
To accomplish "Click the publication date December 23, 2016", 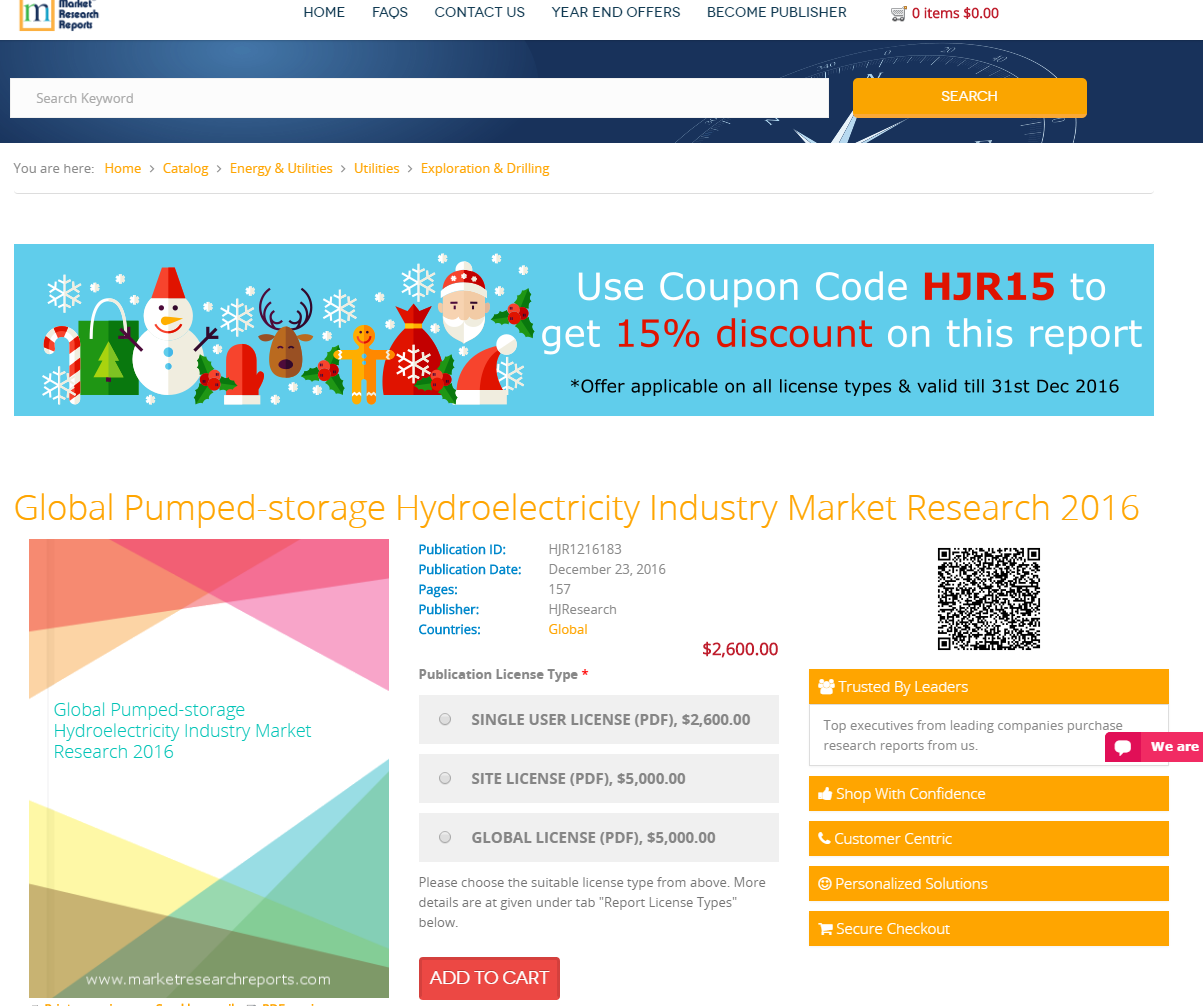I will pyautogui.click(x=607, y=570).
